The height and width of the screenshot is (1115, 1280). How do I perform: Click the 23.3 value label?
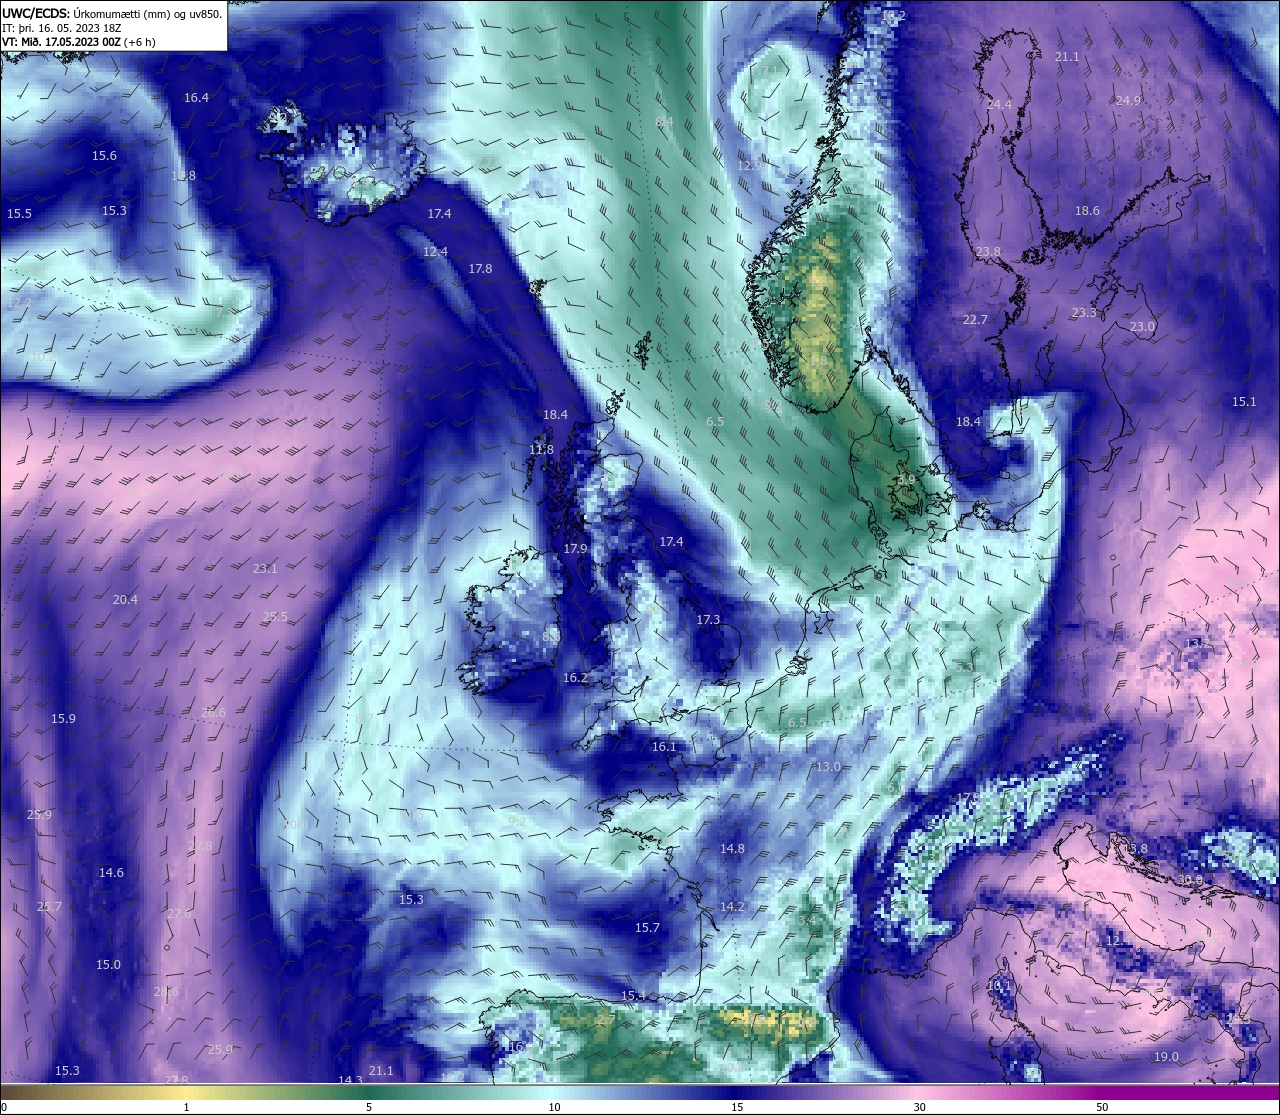point(1084,313)
